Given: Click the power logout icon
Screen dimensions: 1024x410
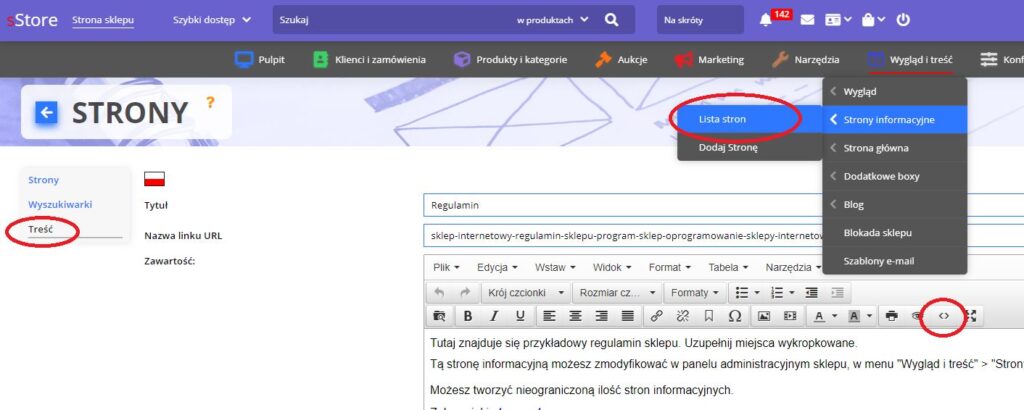Looking at the screenshot, I should 903,20.
